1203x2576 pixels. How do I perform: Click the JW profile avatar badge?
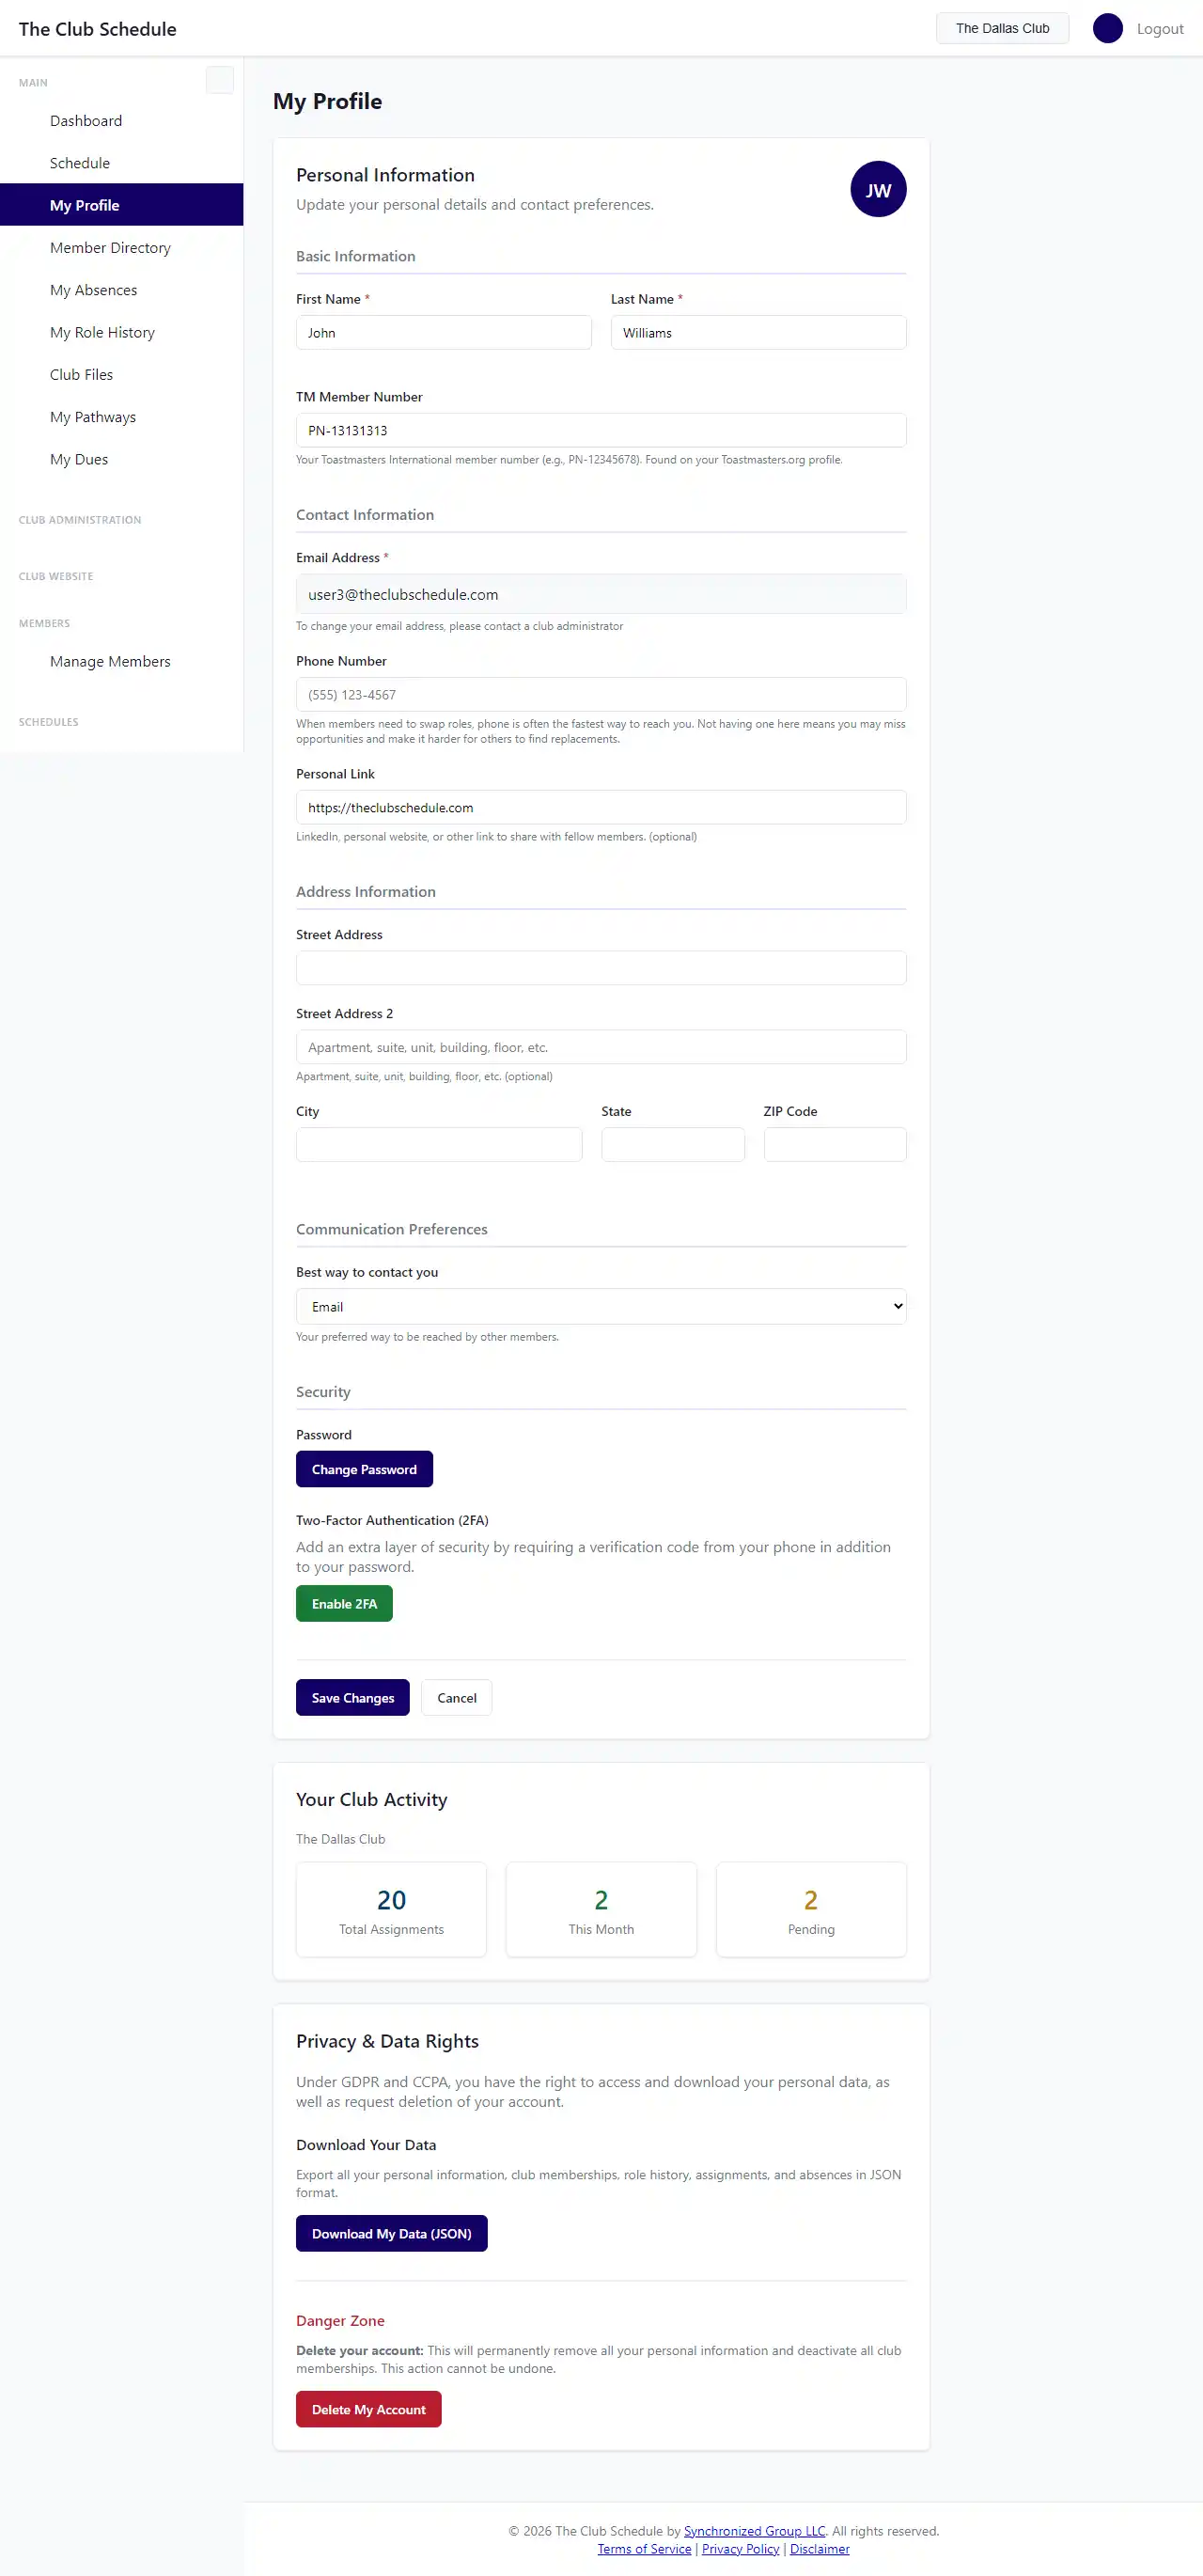(x=877, y=189)
